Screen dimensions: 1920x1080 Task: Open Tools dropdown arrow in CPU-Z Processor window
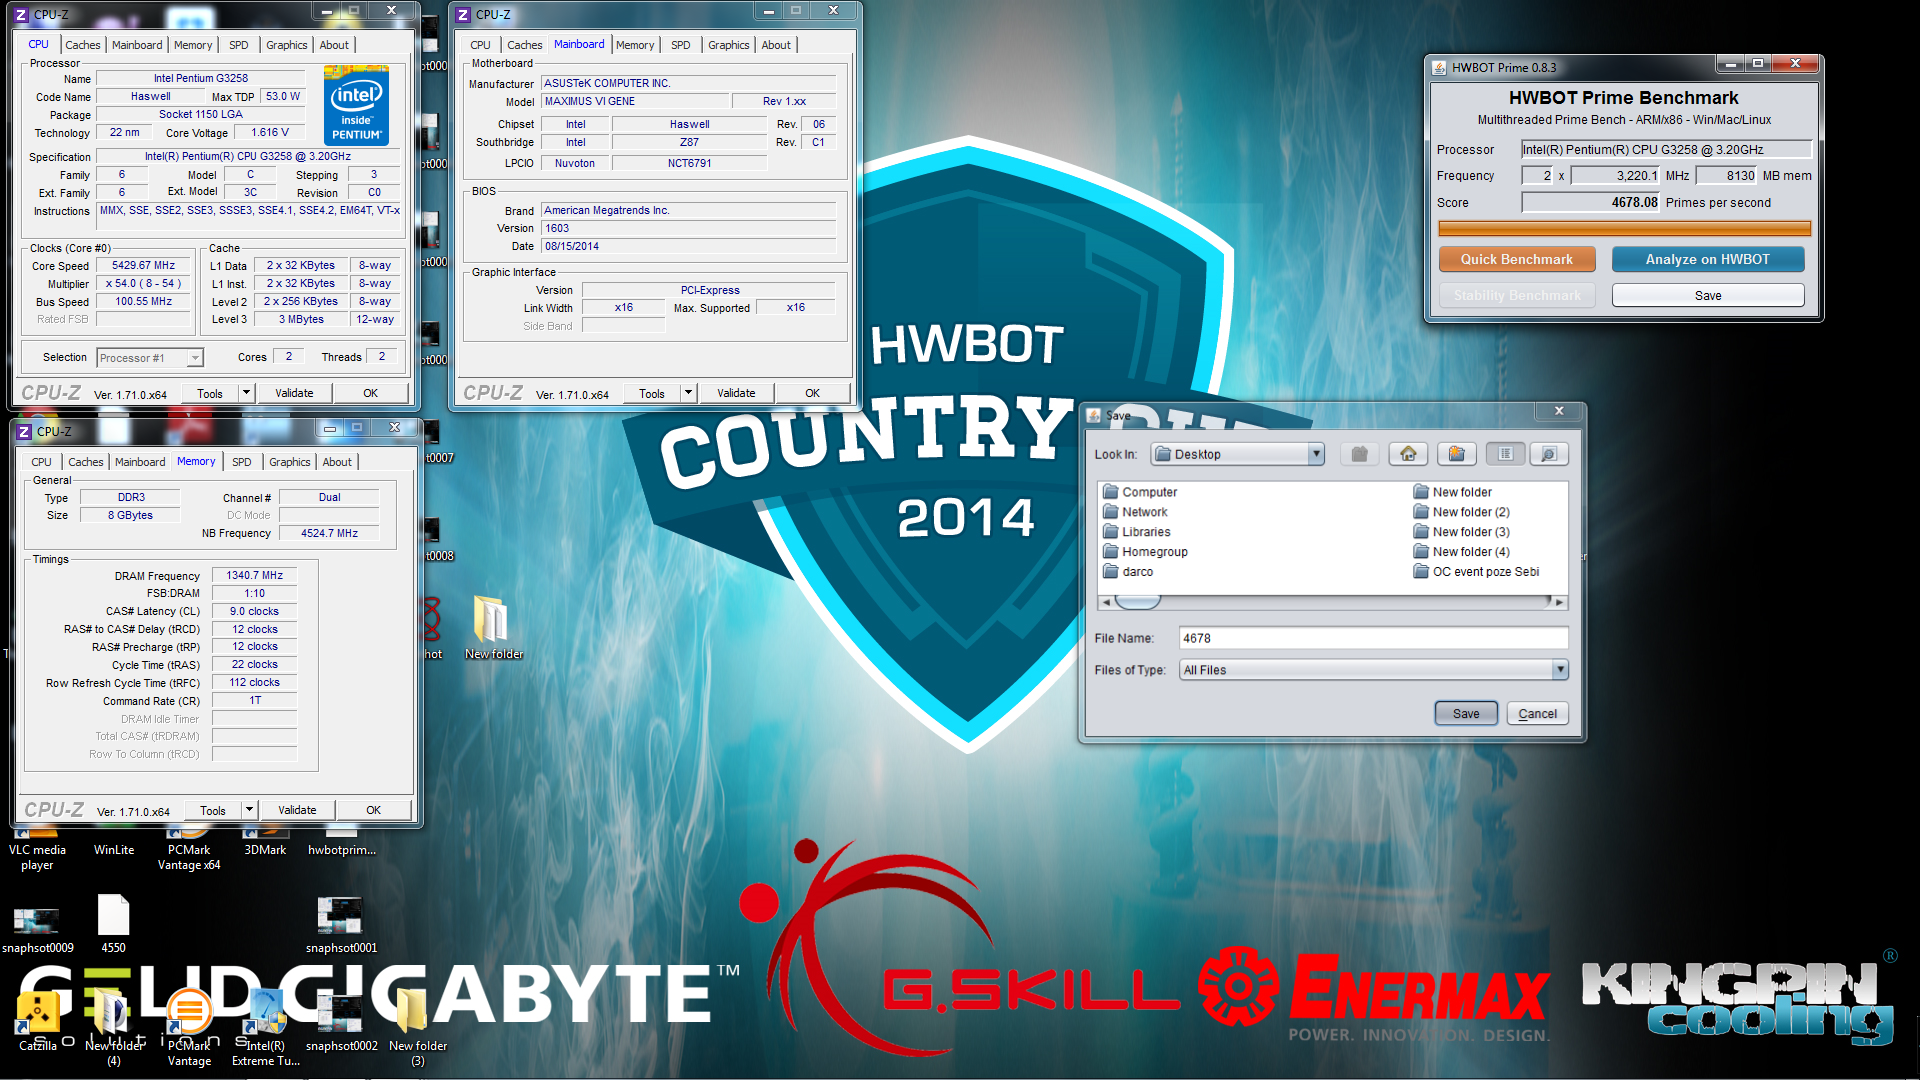click(246, 393)
